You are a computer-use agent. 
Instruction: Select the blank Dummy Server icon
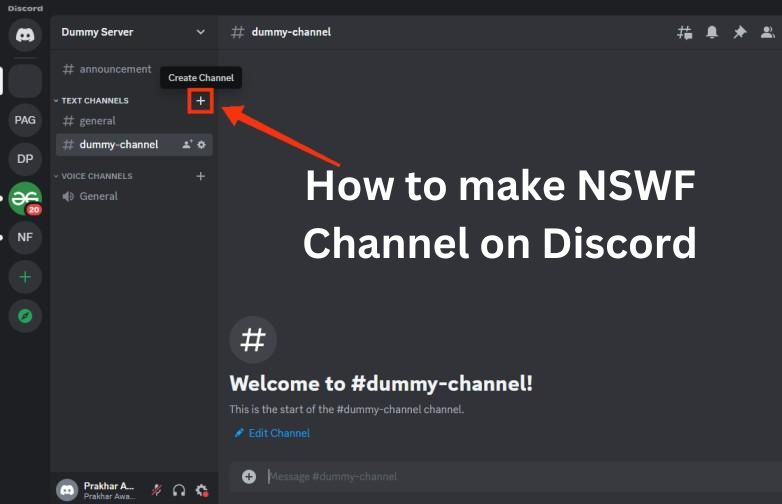pos(25,81)
